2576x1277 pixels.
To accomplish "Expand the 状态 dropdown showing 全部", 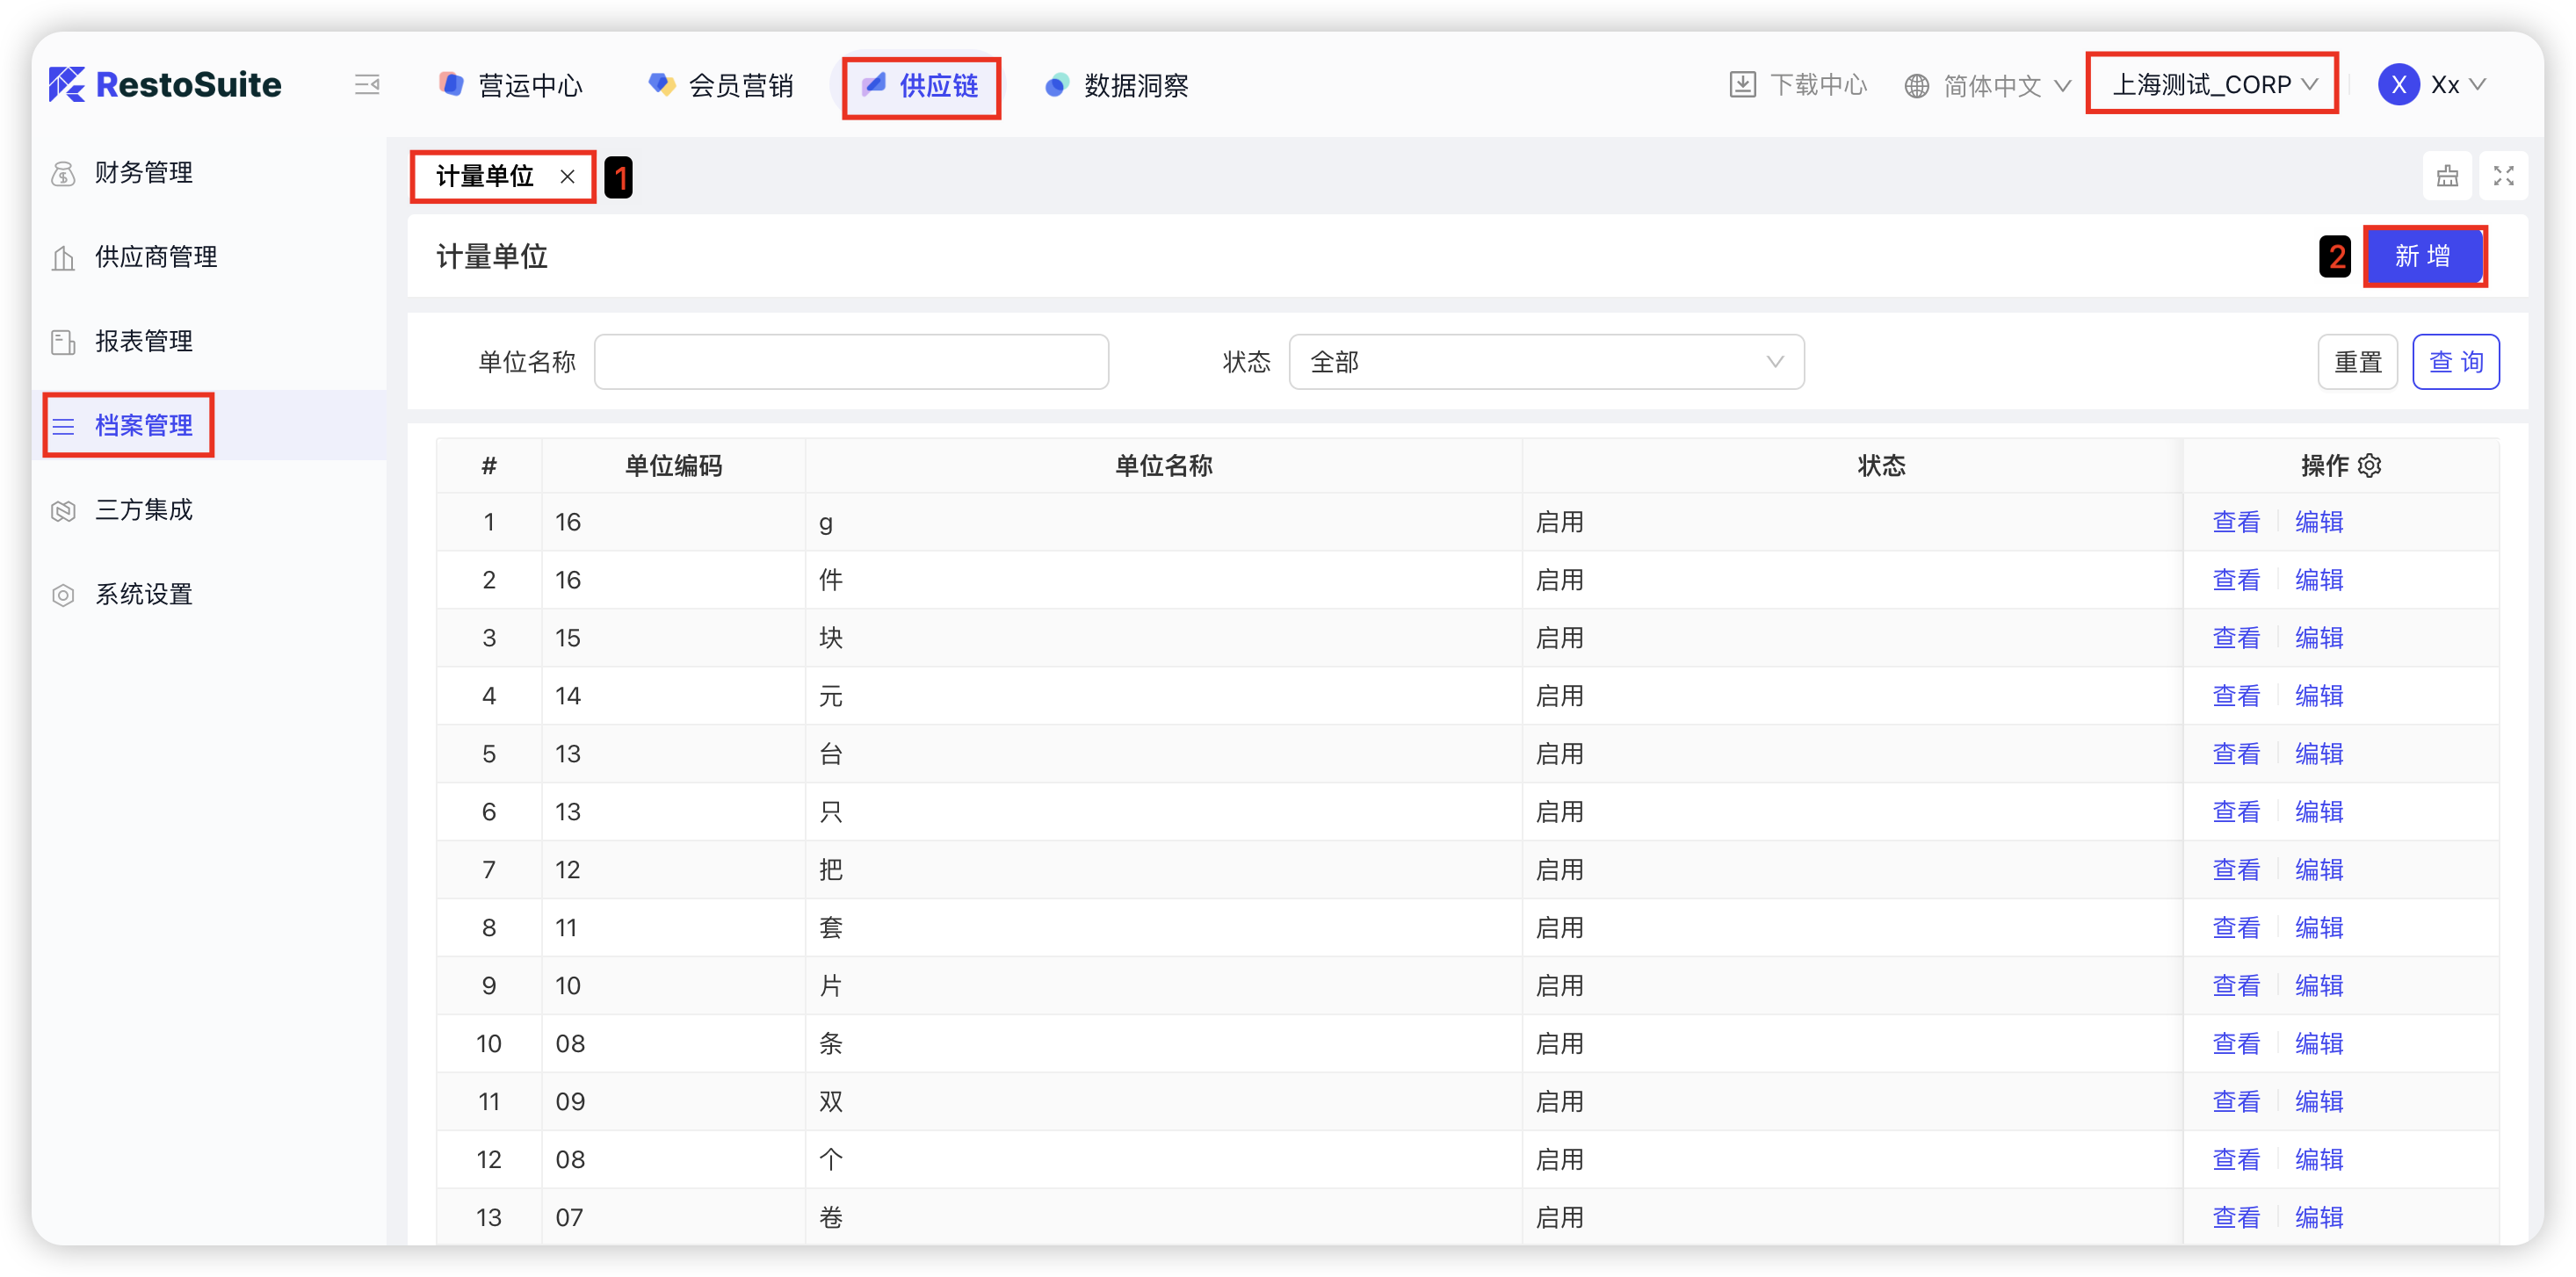I will 1545,362.
